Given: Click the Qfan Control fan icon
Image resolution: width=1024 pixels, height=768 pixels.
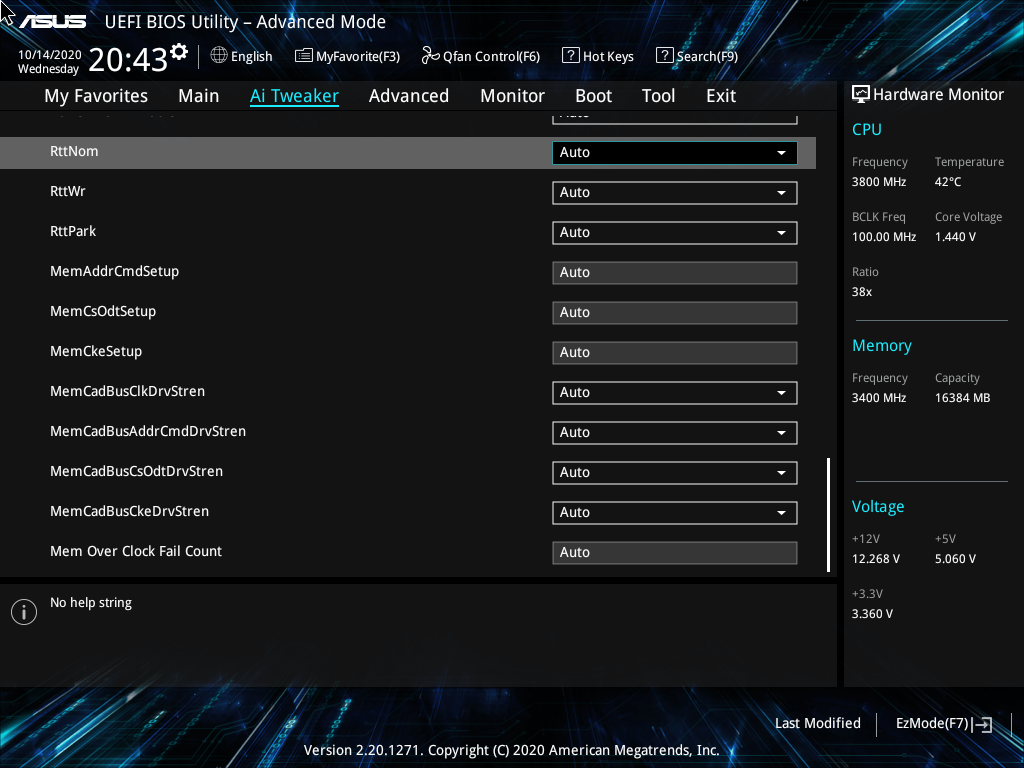Looking at the screenshot, I should [430, 56].
